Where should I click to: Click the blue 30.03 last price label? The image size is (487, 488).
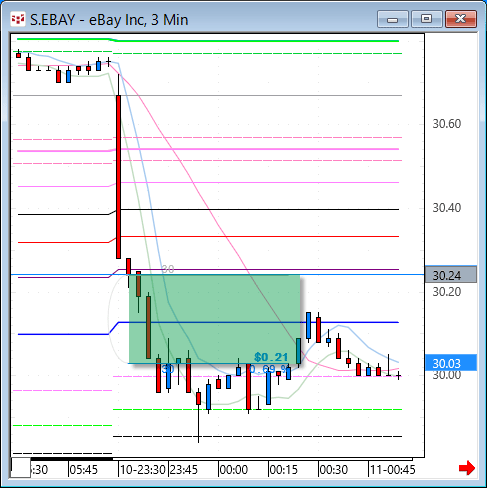[x=451, y=363]
